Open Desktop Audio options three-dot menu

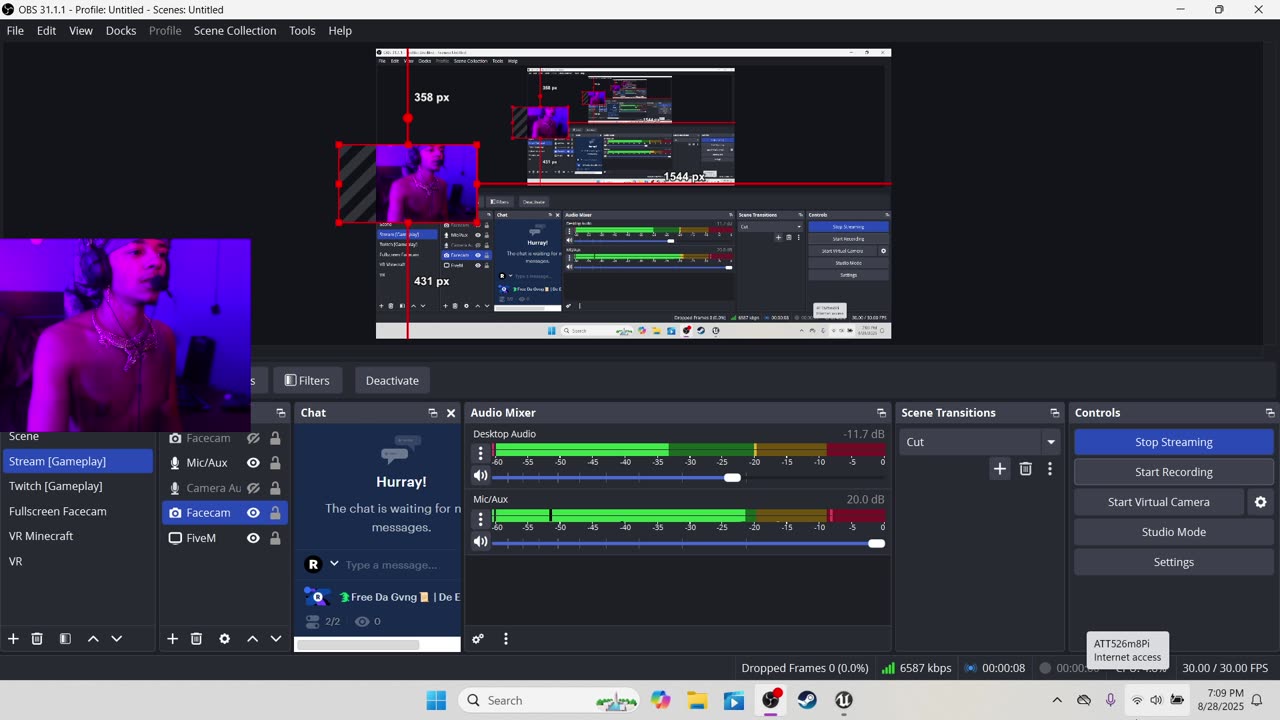pos(481,453)
